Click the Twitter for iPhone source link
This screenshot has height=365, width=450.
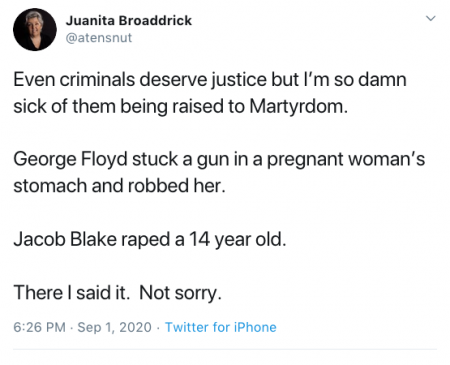point(221,327)
